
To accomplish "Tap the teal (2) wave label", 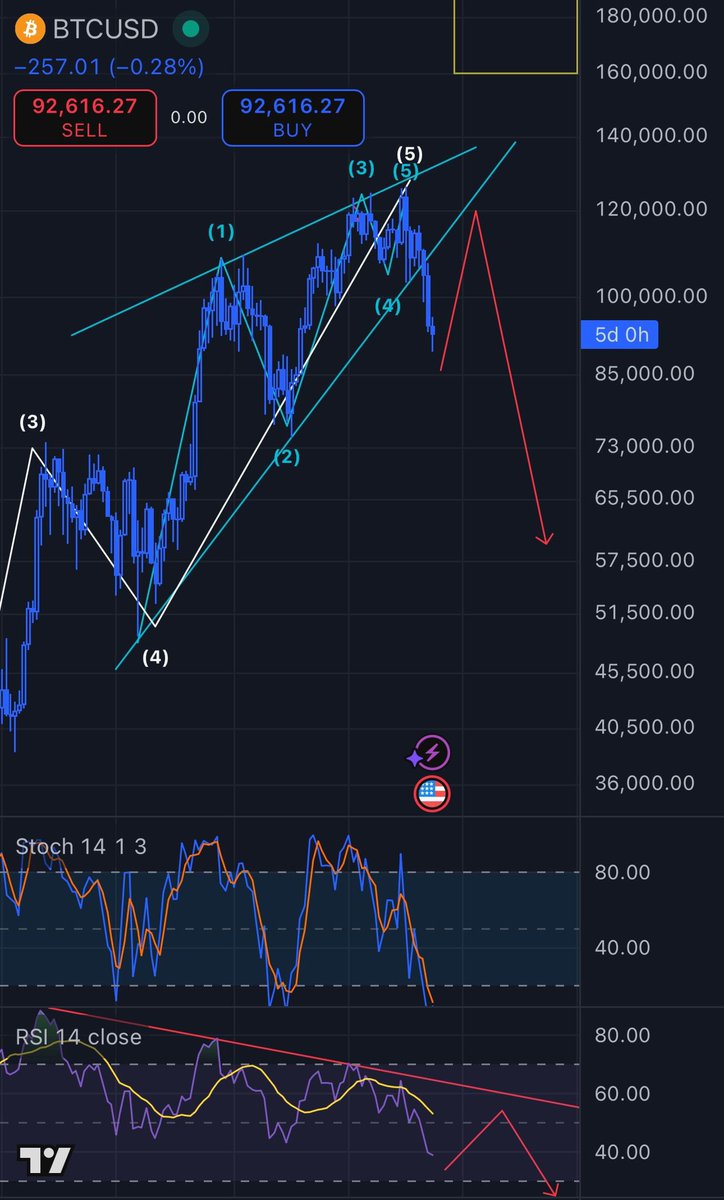I will click(288, 458).
